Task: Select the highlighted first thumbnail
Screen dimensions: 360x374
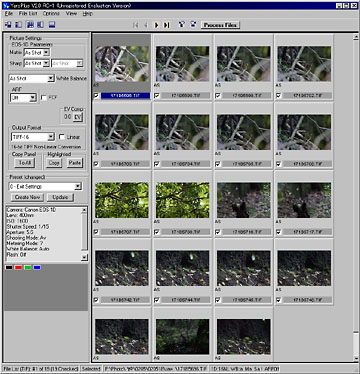Action: (122, 64)
